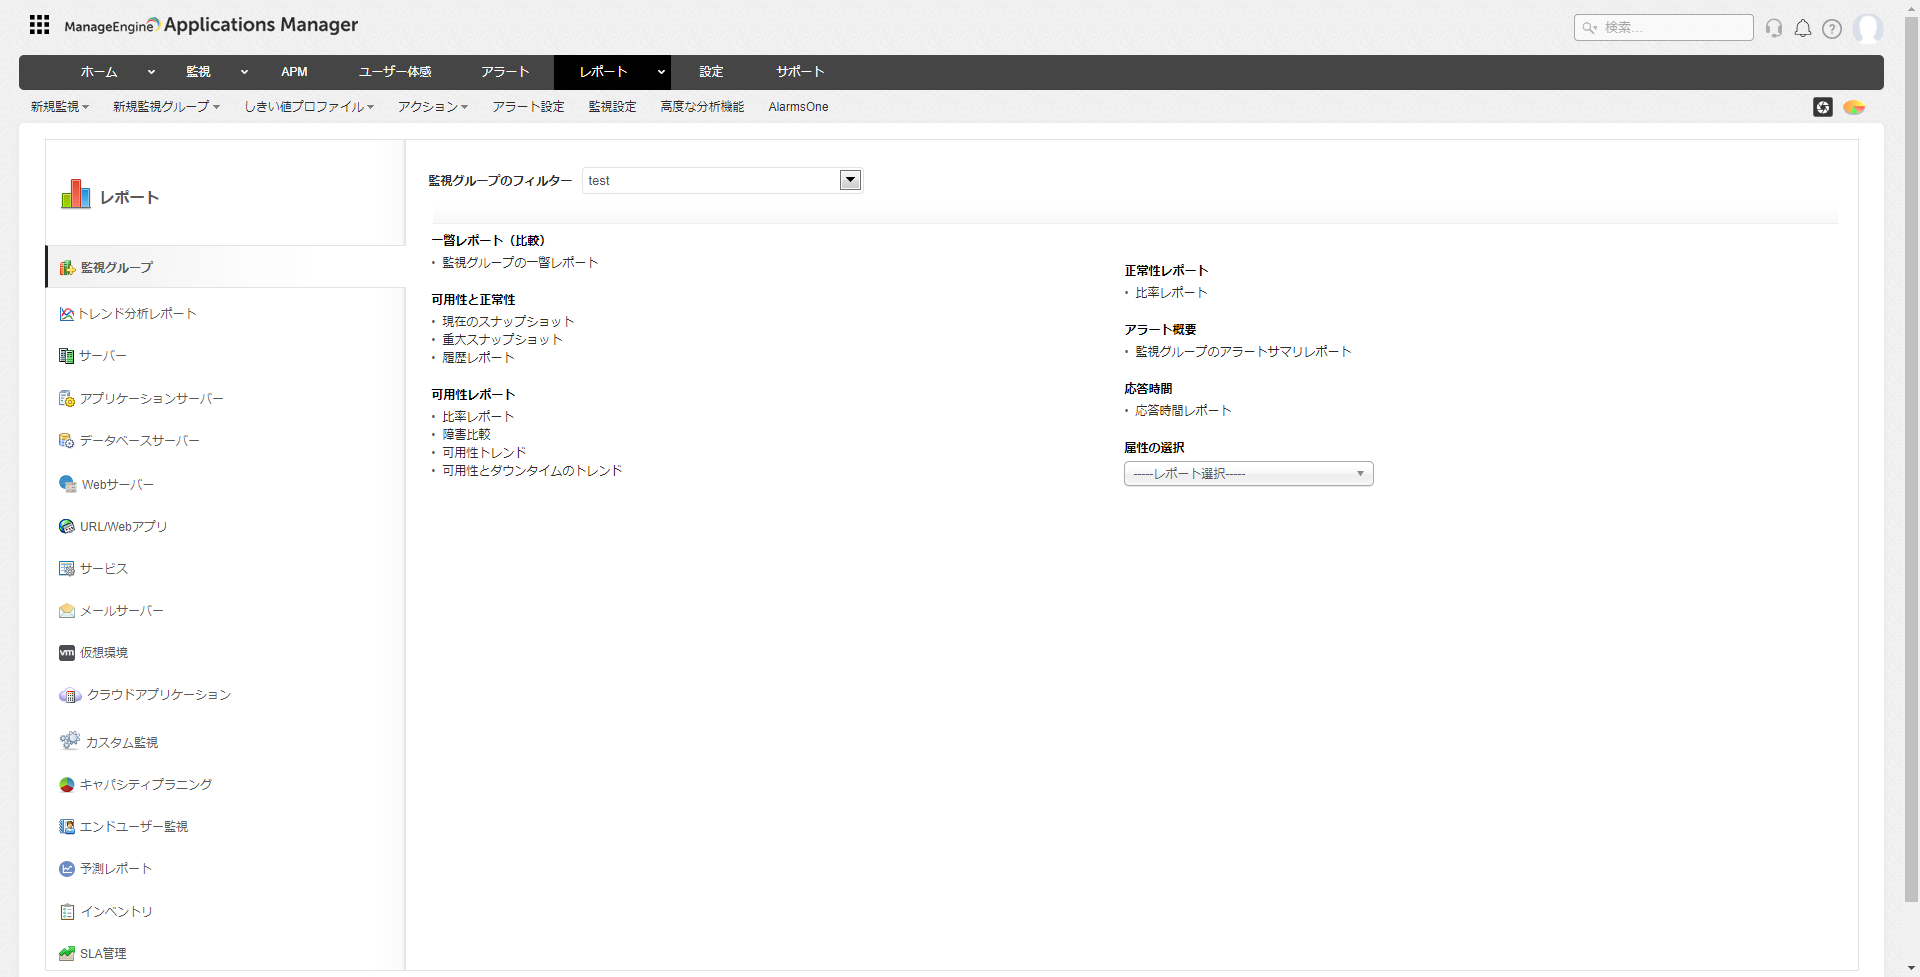1920x977 pixels.
Task: Switch to the APM tab
Action: pyautogui.click(x=294, y=72)
